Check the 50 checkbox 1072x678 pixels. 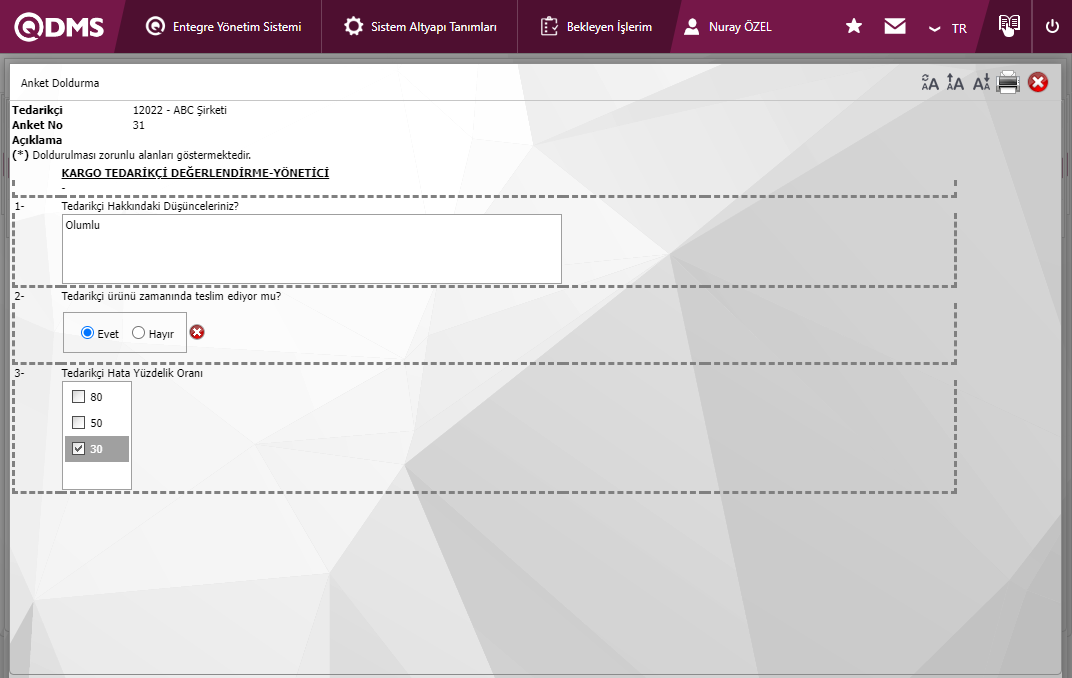[x=79, y=422]
